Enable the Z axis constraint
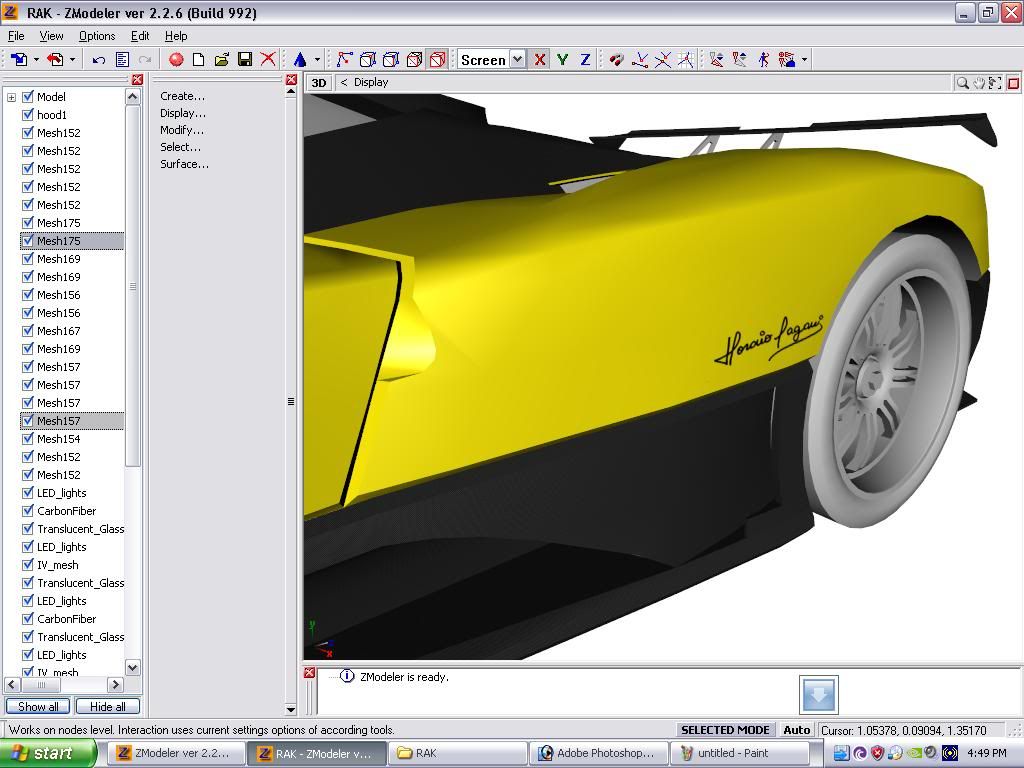 point(585,60)
